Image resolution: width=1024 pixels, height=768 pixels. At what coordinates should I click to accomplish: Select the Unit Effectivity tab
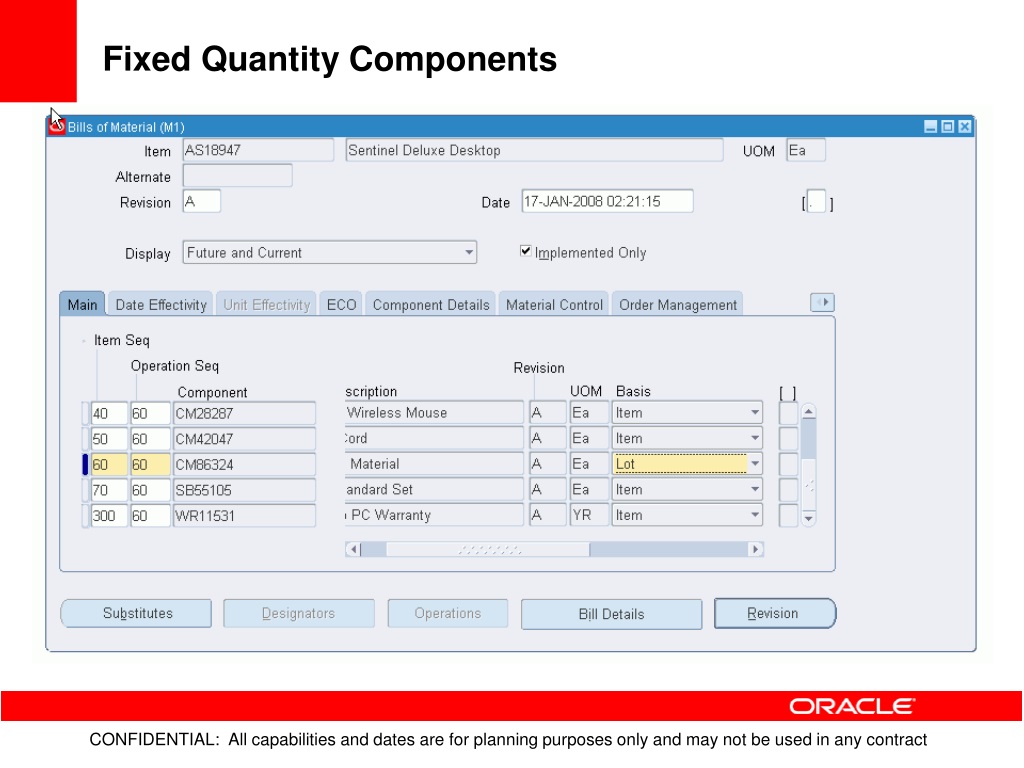(266, 304)
